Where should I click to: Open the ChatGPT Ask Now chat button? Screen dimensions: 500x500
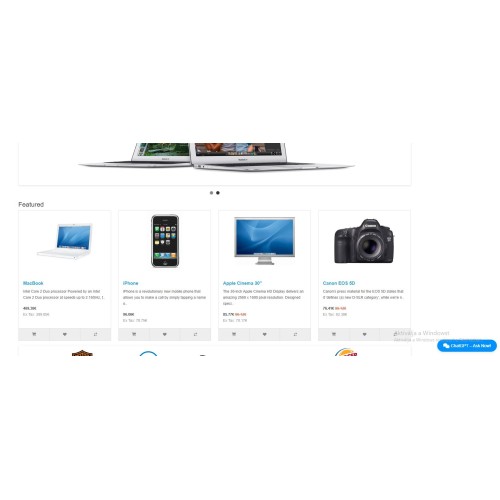(467, 346)
